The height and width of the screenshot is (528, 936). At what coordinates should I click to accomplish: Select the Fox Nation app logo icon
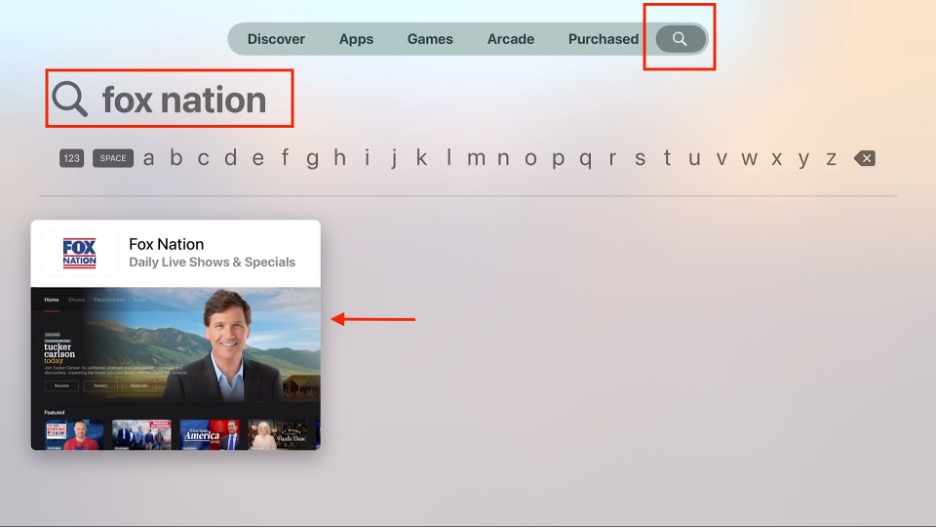pos(80,253)
